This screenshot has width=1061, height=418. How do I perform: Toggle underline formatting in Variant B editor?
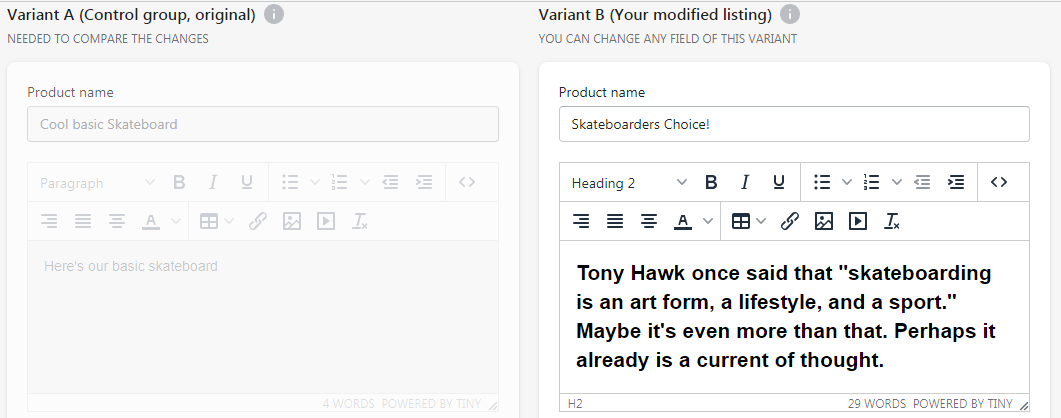tap(778, 182)
